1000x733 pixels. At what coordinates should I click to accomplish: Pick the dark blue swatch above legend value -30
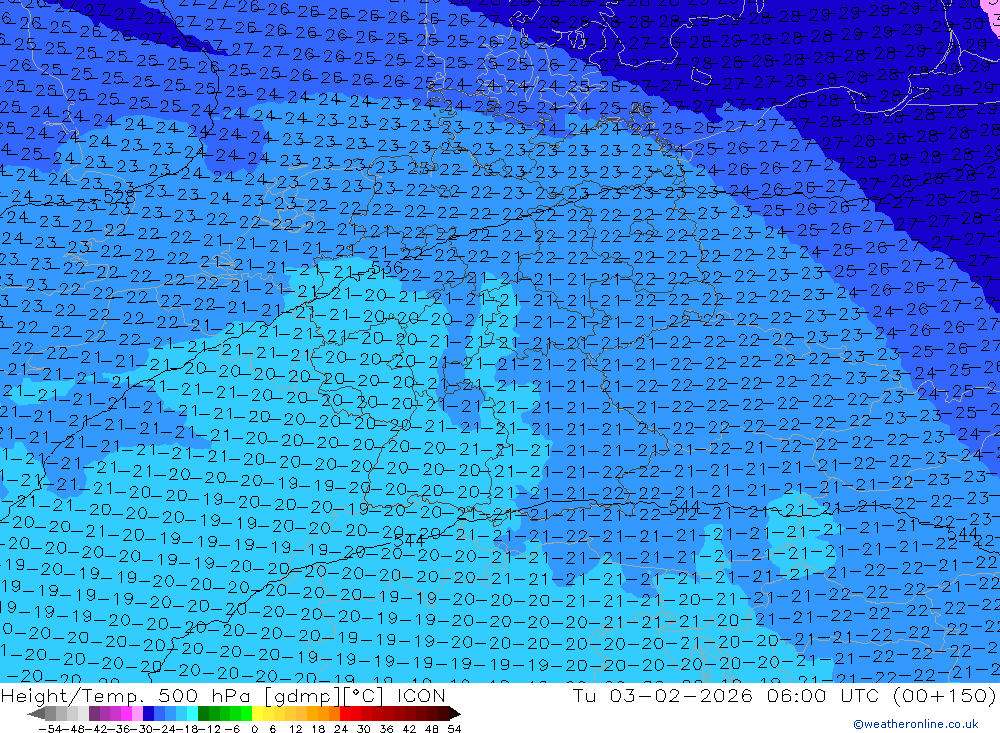[148, 714]
